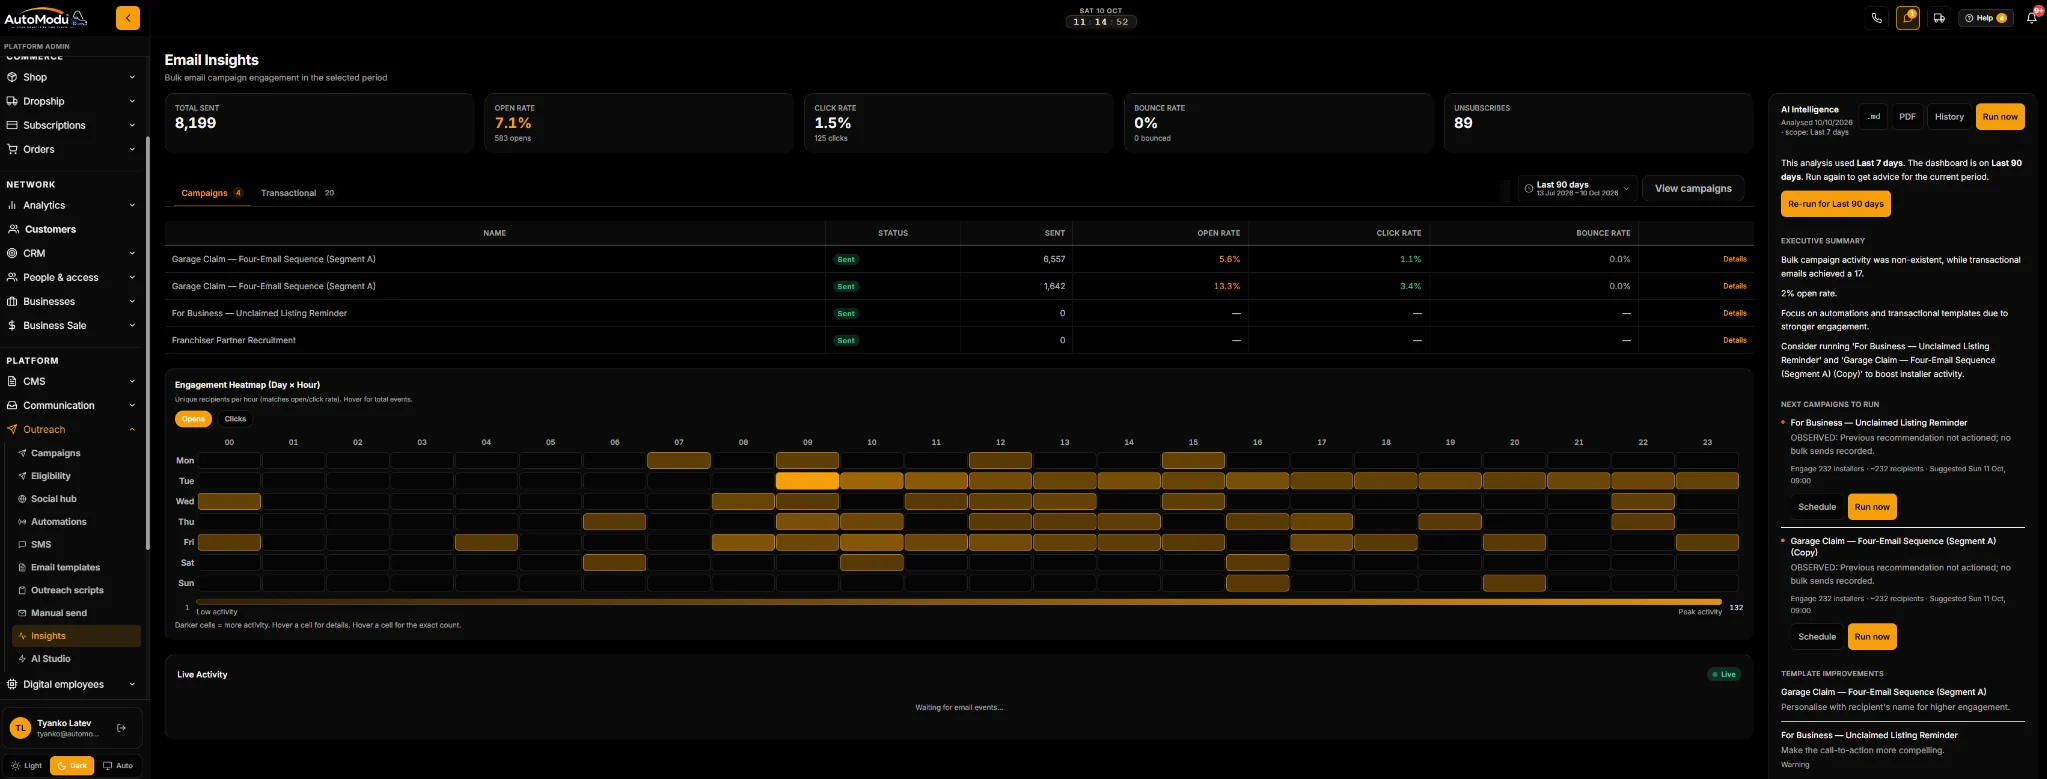Open Automations in the sidebar
The image size is (2047, 779).
(x=59, y=522)
